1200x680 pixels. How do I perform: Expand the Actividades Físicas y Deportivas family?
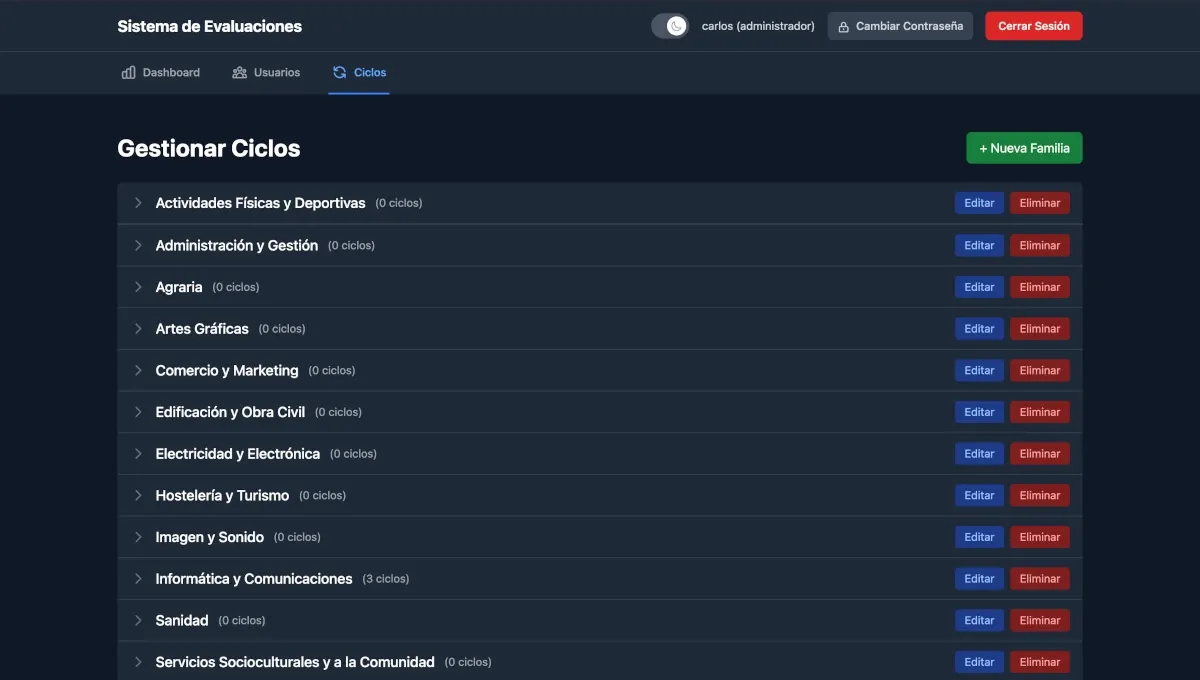137,201
